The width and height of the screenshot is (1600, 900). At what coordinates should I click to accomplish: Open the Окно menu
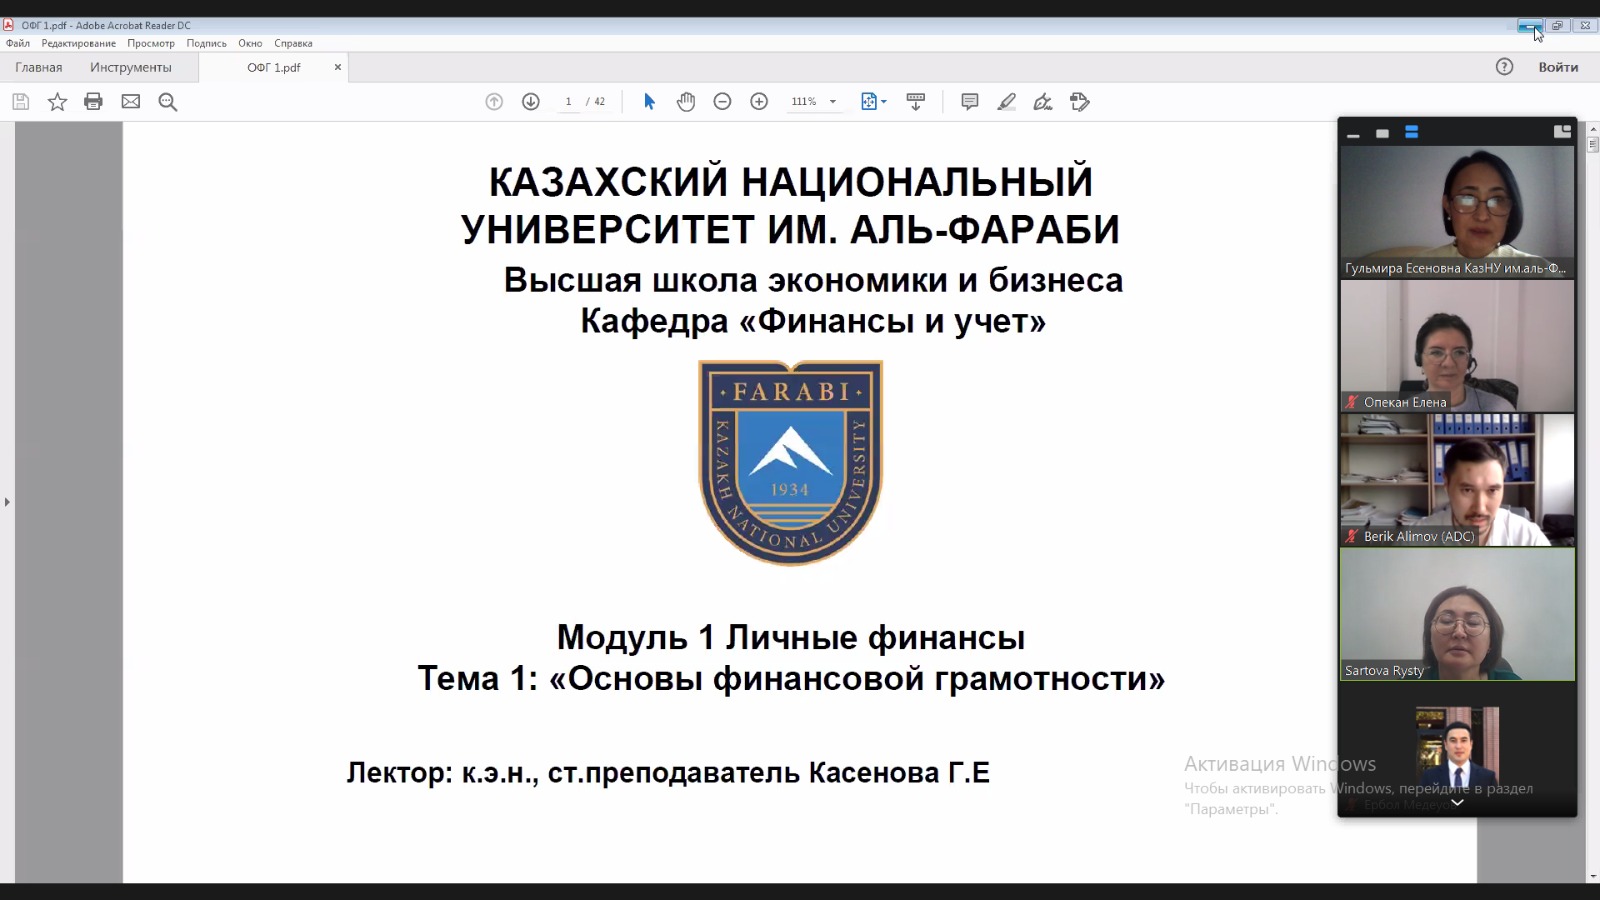click(x=250, y=43)
